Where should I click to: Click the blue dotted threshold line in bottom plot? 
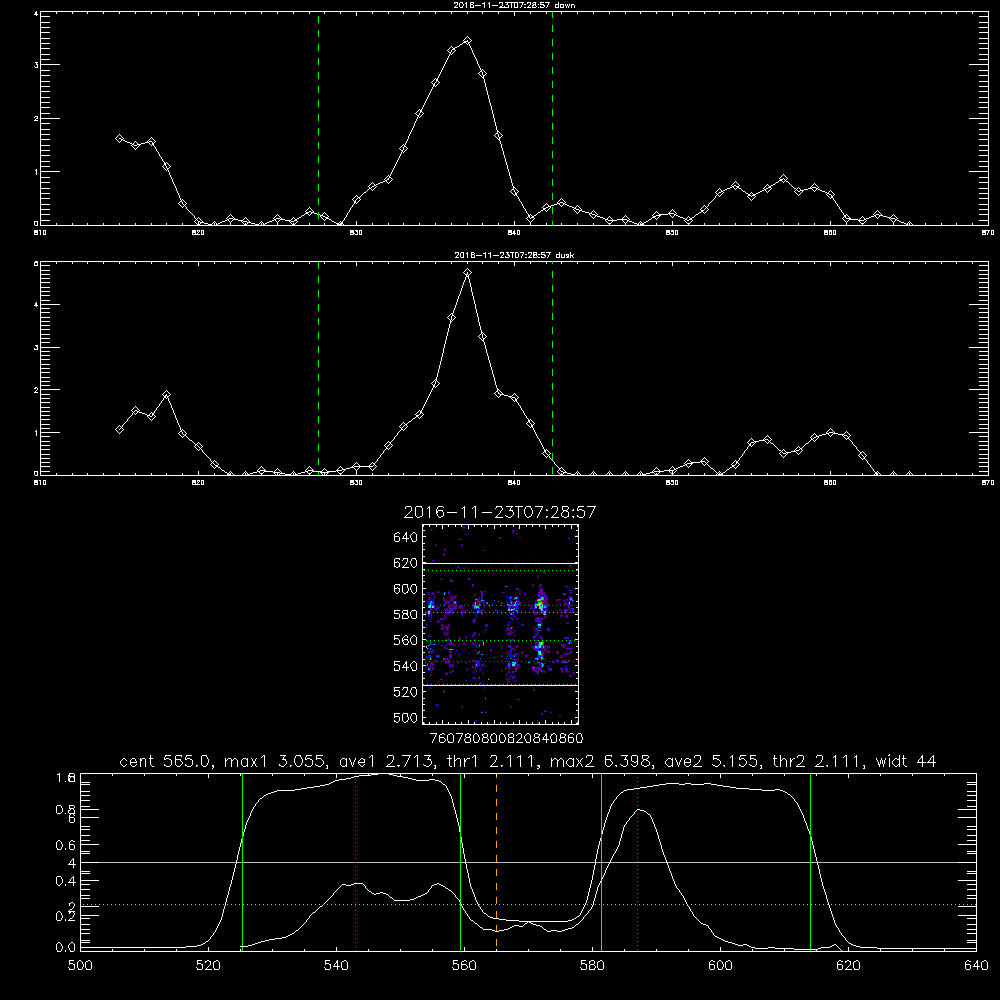[528, 904]
